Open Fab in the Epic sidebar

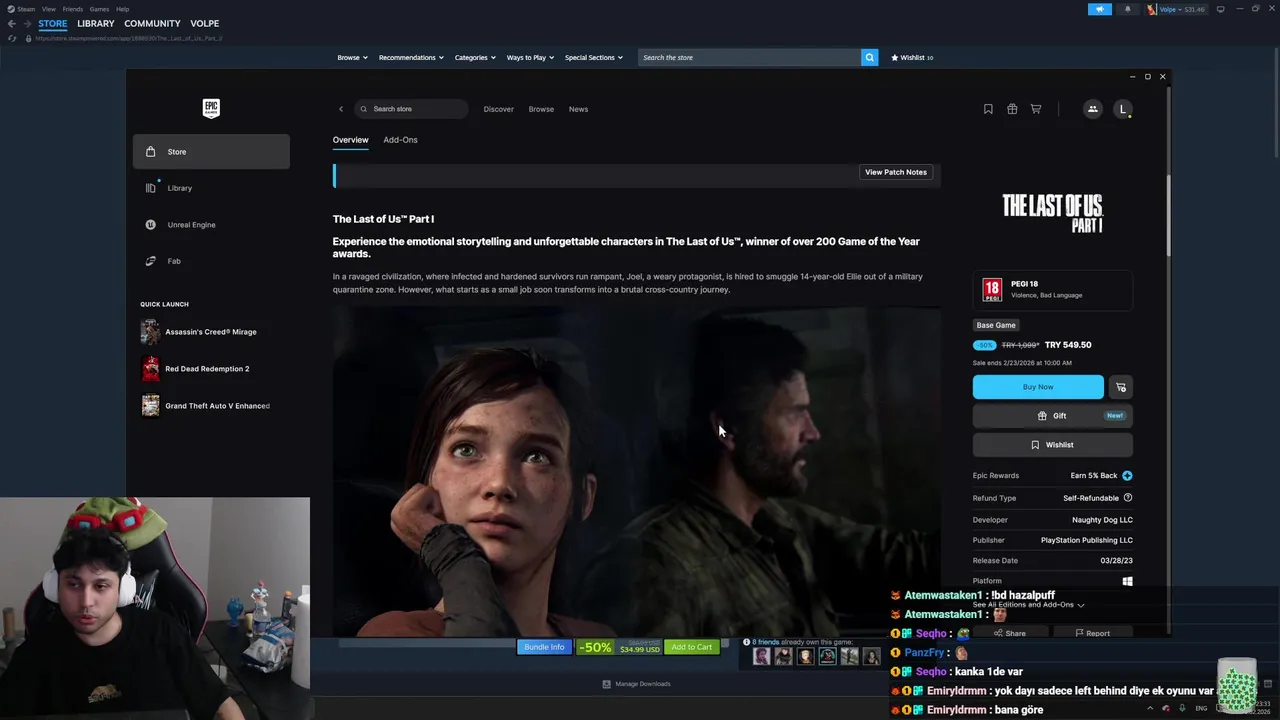point(211,261)
